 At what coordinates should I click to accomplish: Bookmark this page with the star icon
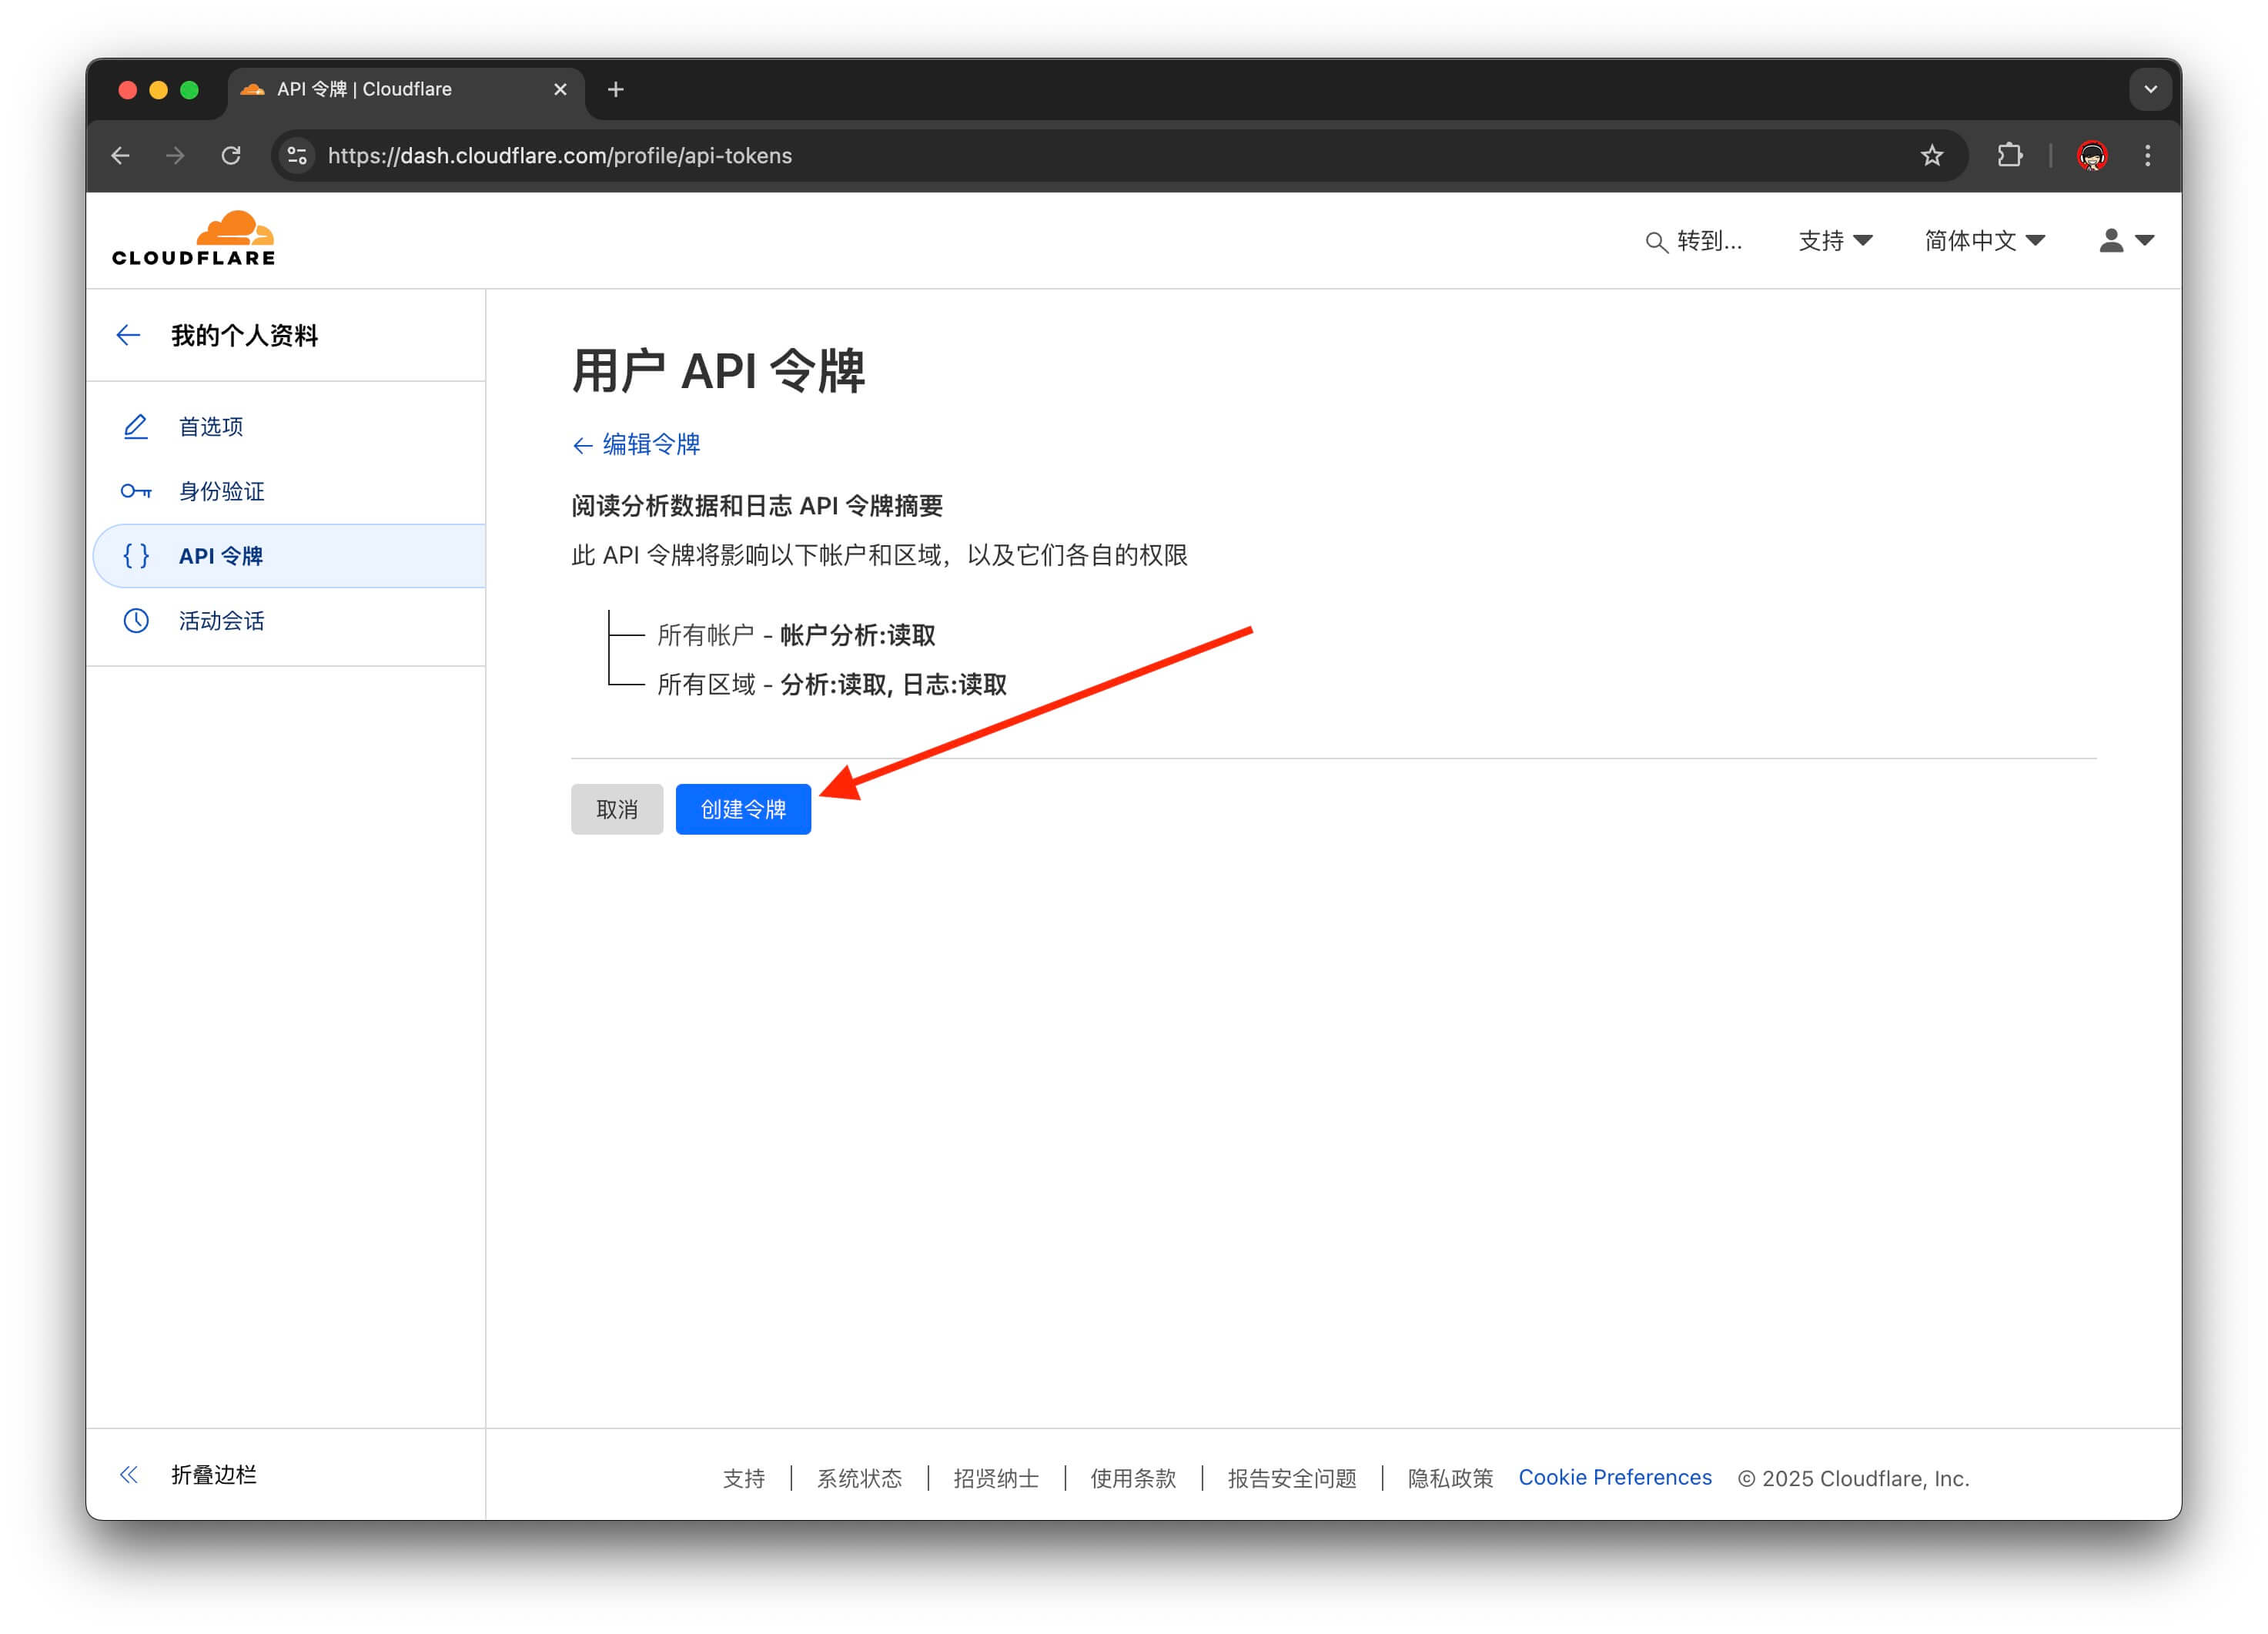pyautogui.click(x=1932, y=156)
